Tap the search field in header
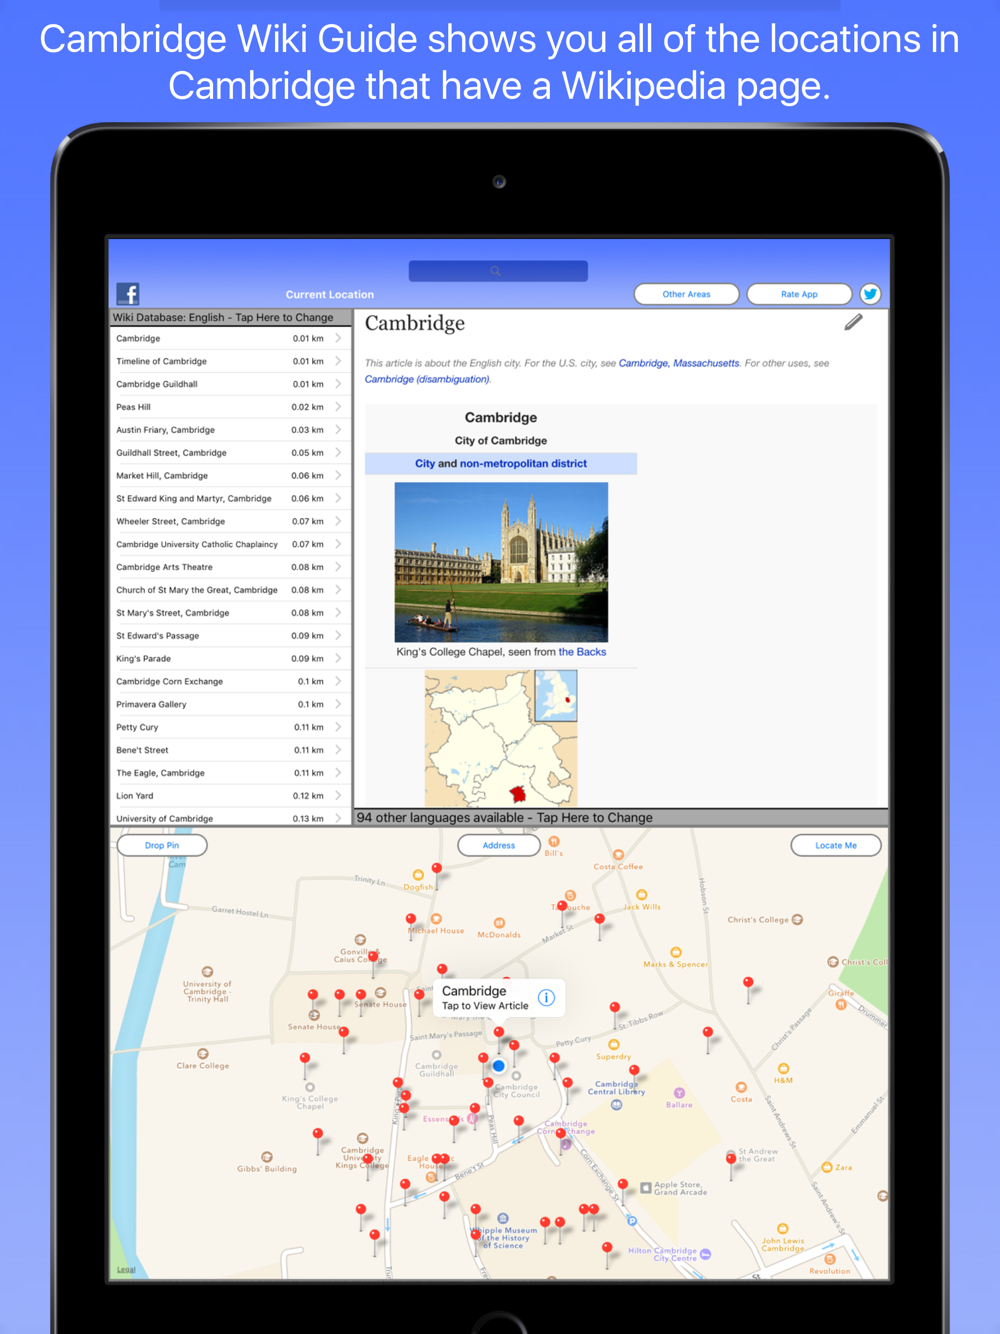 [x=498, y=271]
